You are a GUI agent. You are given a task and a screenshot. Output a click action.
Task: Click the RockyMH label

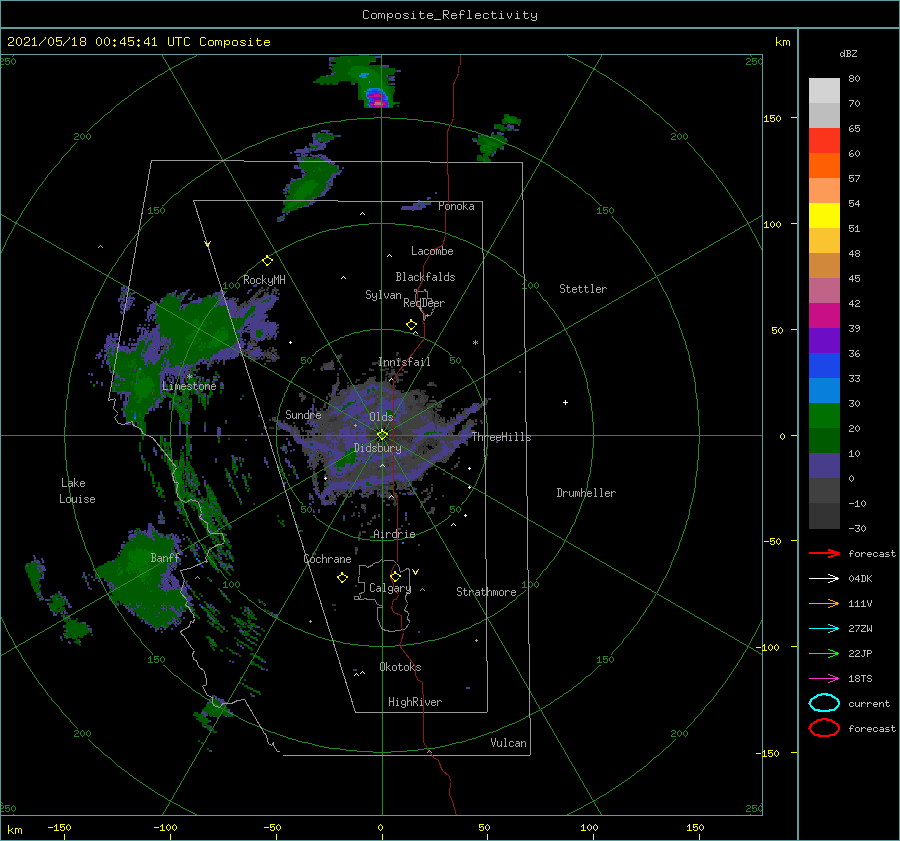click(264, 280)
